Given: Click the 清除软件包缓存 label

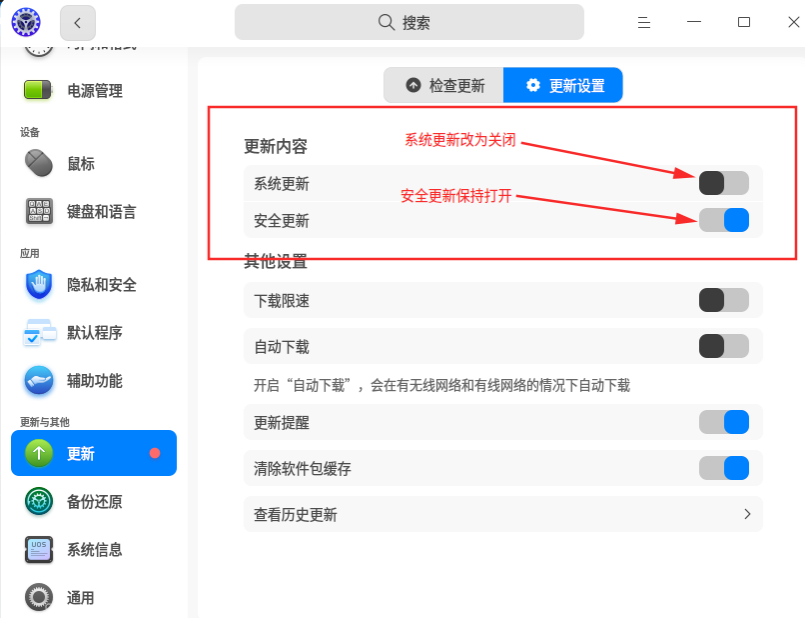Looking at the screenshot, I should (302, 469).
